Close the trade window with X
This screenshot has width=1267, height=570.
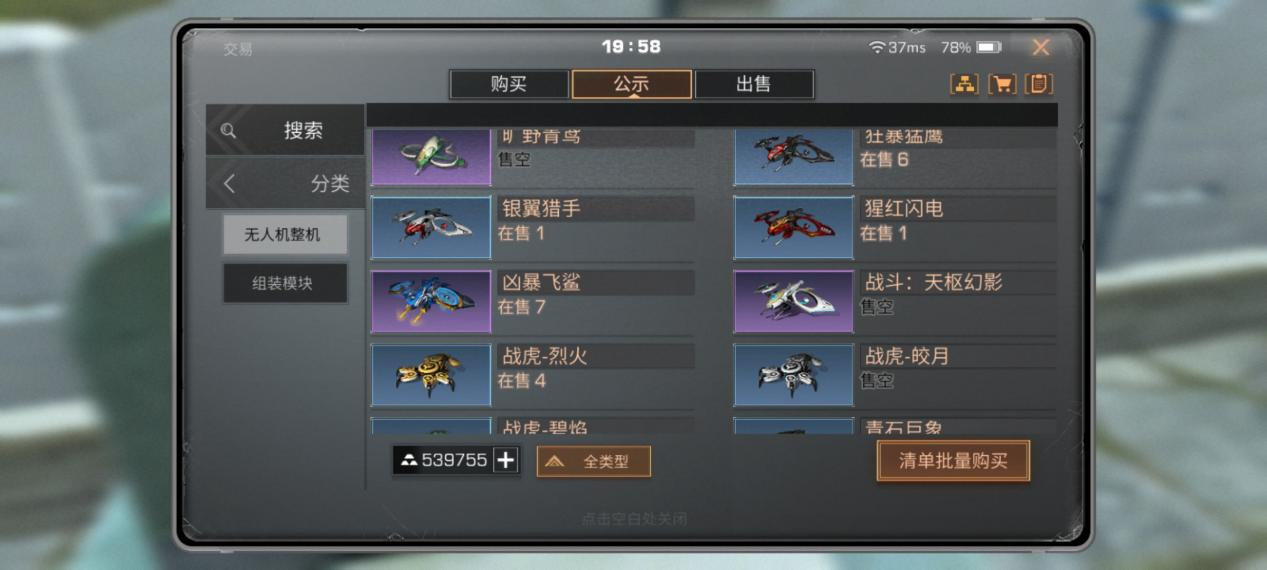(1041, 47)
